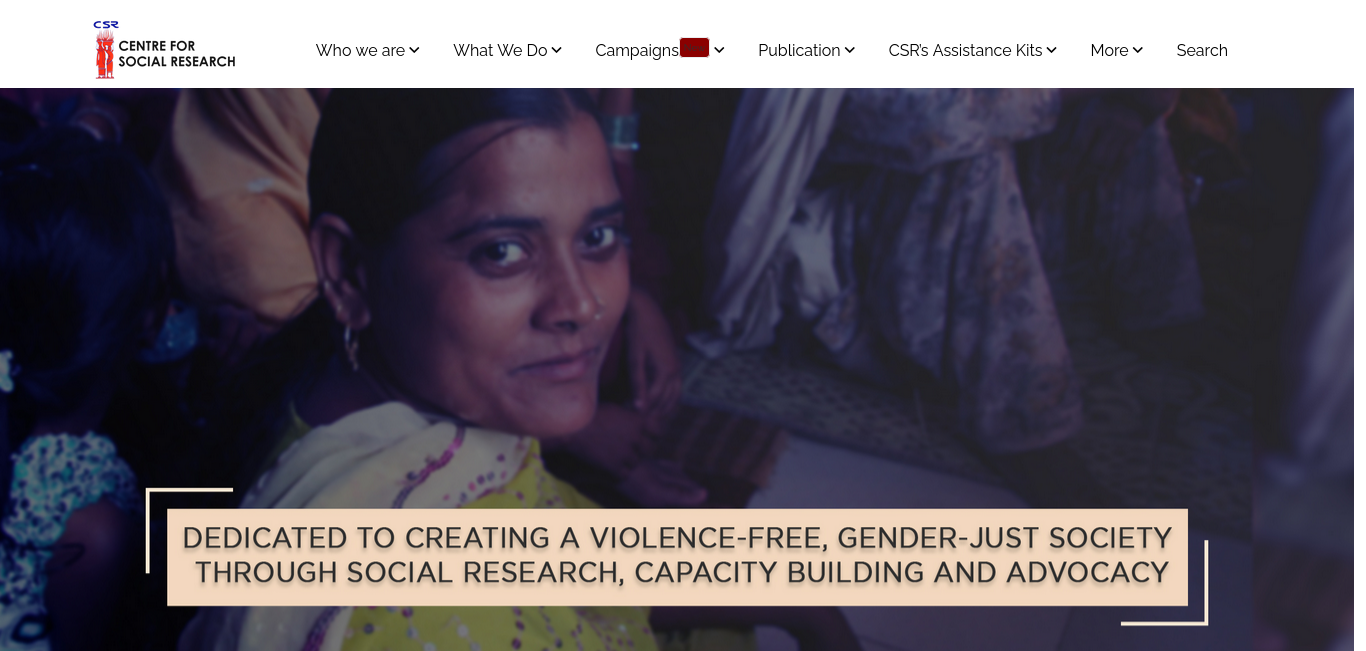
Task: Click the red CSR figures logo emblem
Action: tap(105, 50)
